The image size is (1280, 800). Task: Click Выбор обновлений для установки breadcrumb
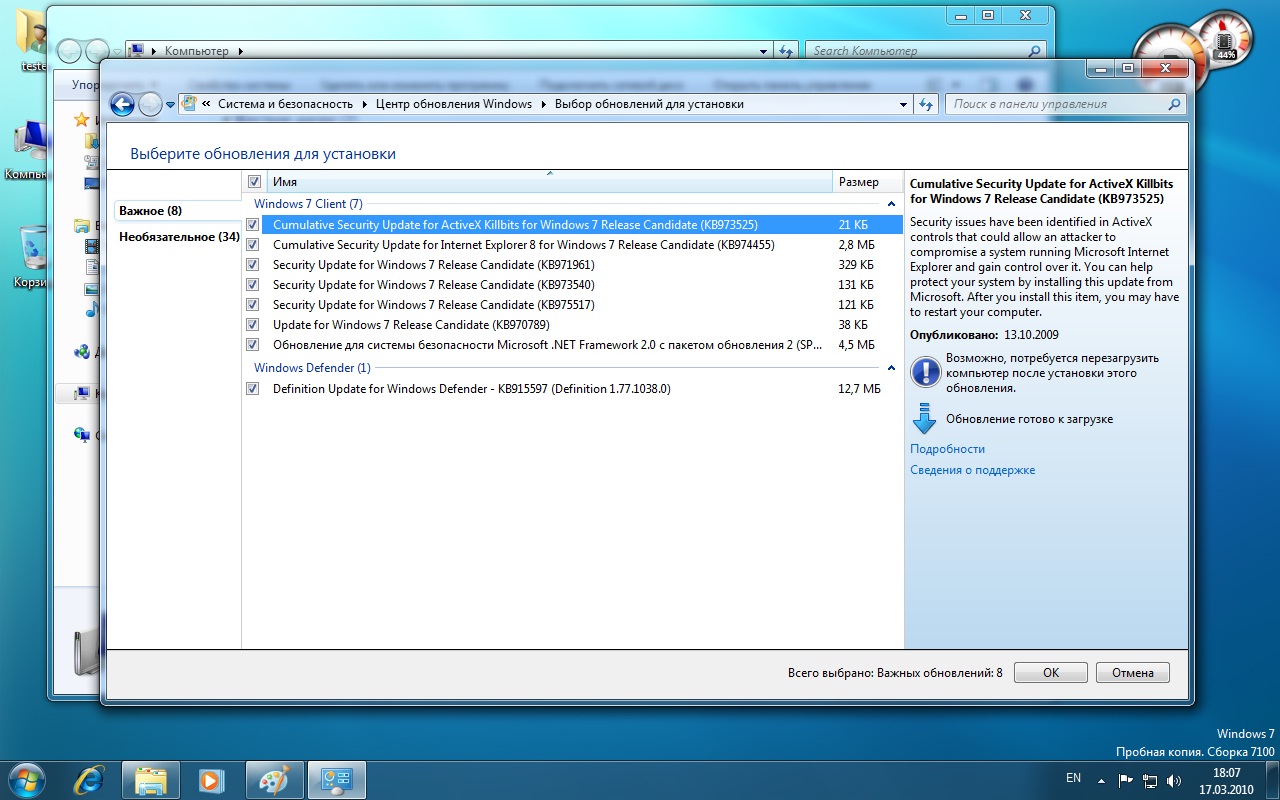[x=649, y=104]
